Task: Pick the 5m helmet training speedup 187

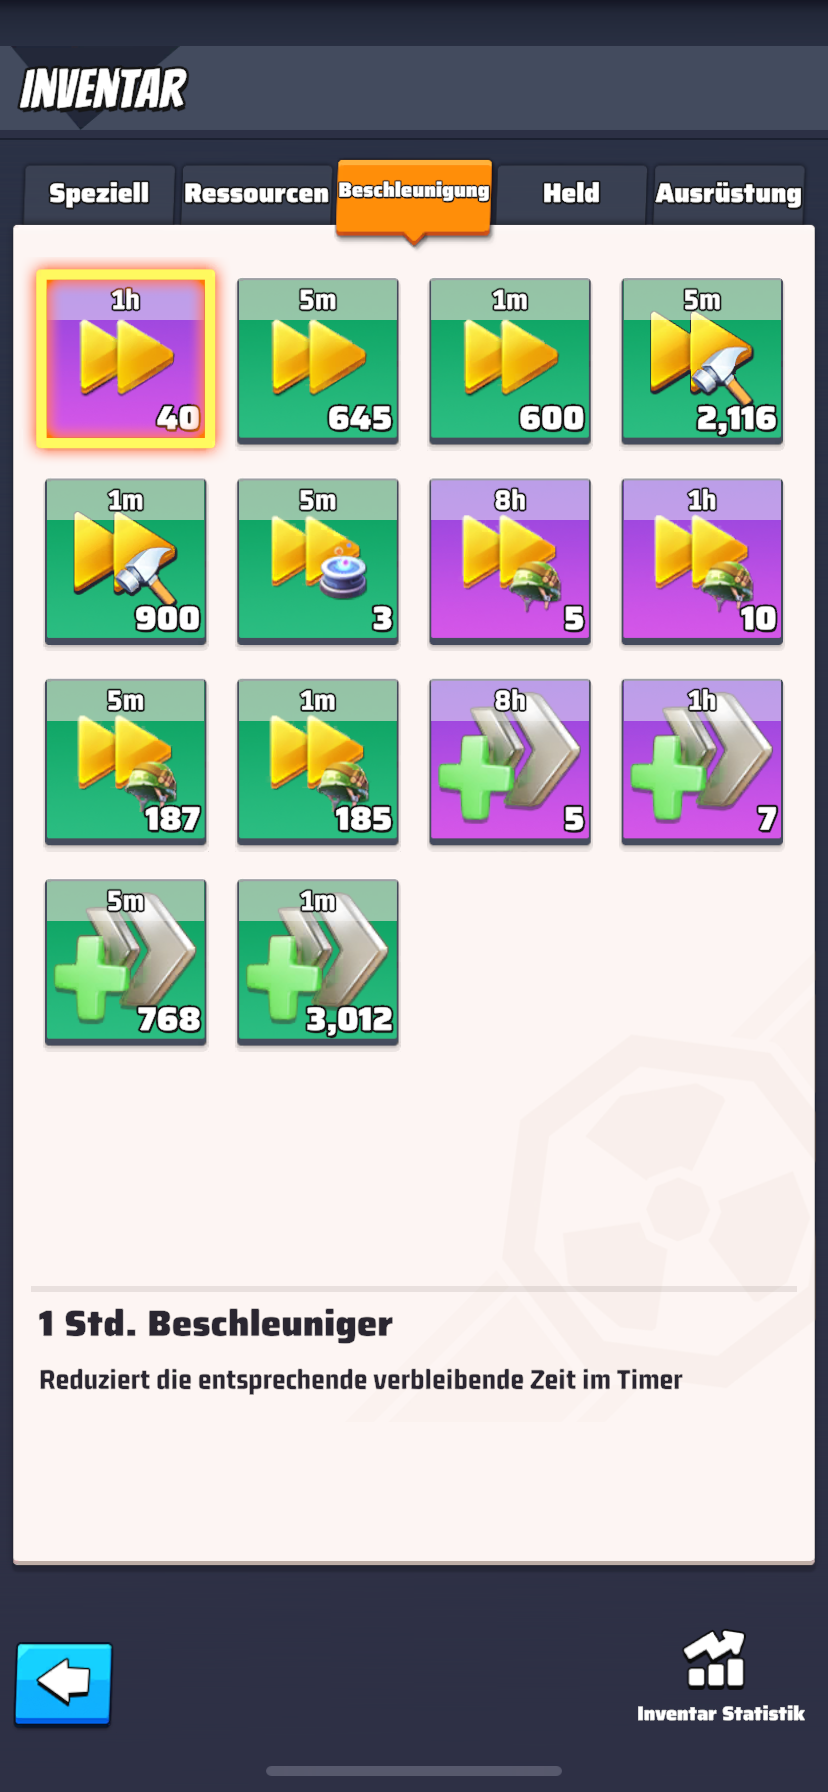Action: tap(126, 761)
